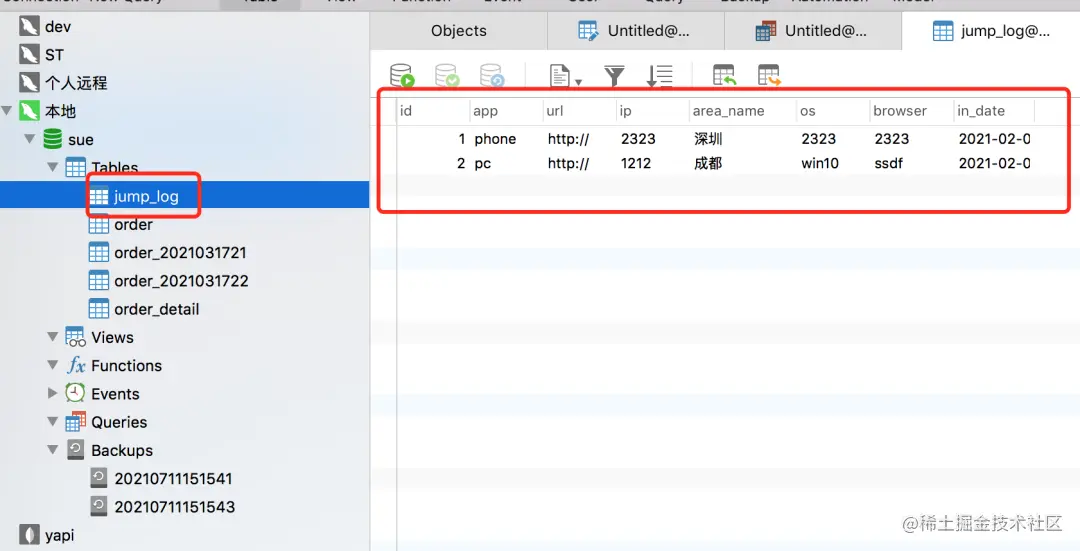The height and width of the screenshot is (551, 1080).
Task: Open the Untitled tab with pencil table icon
Action: [636, 30]
